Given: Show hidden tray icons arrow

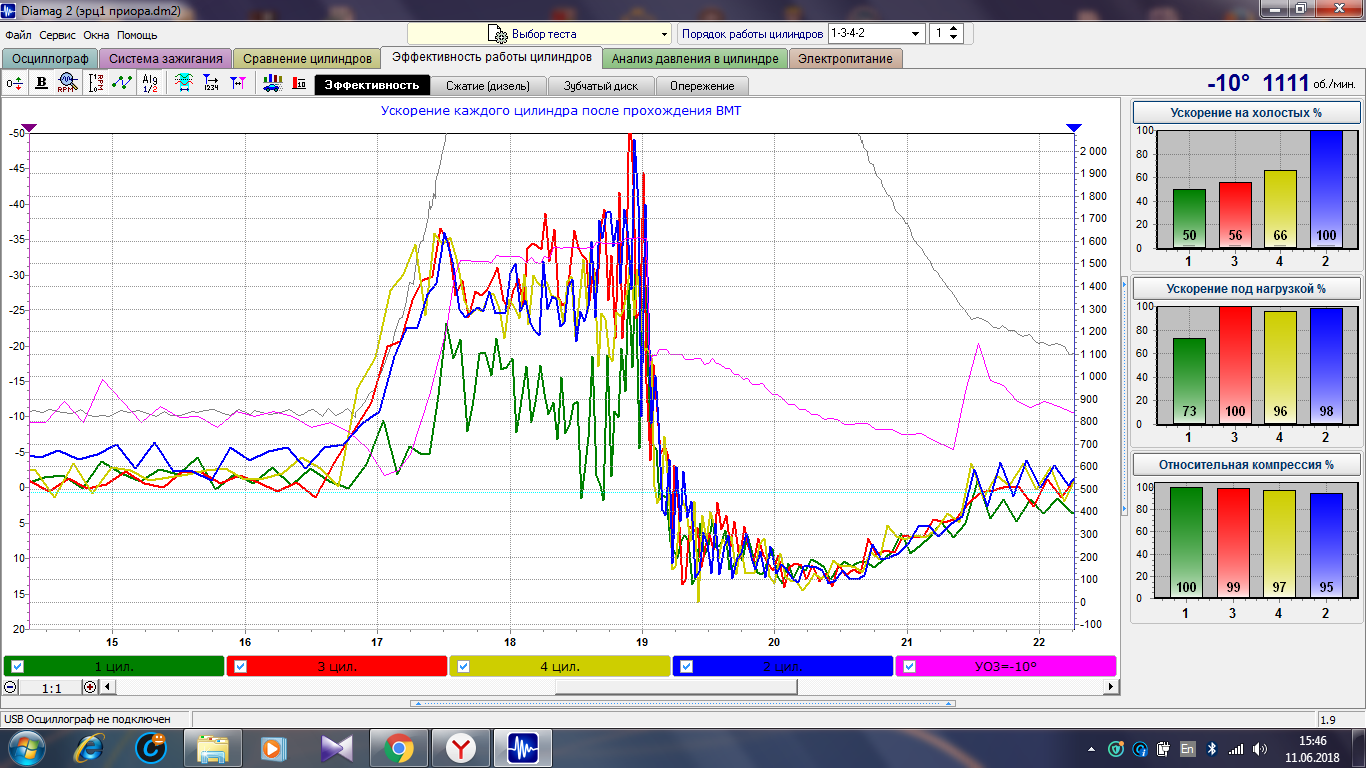Looking at the screenshot, I should pyautogui.click(x=1091, y=748).
